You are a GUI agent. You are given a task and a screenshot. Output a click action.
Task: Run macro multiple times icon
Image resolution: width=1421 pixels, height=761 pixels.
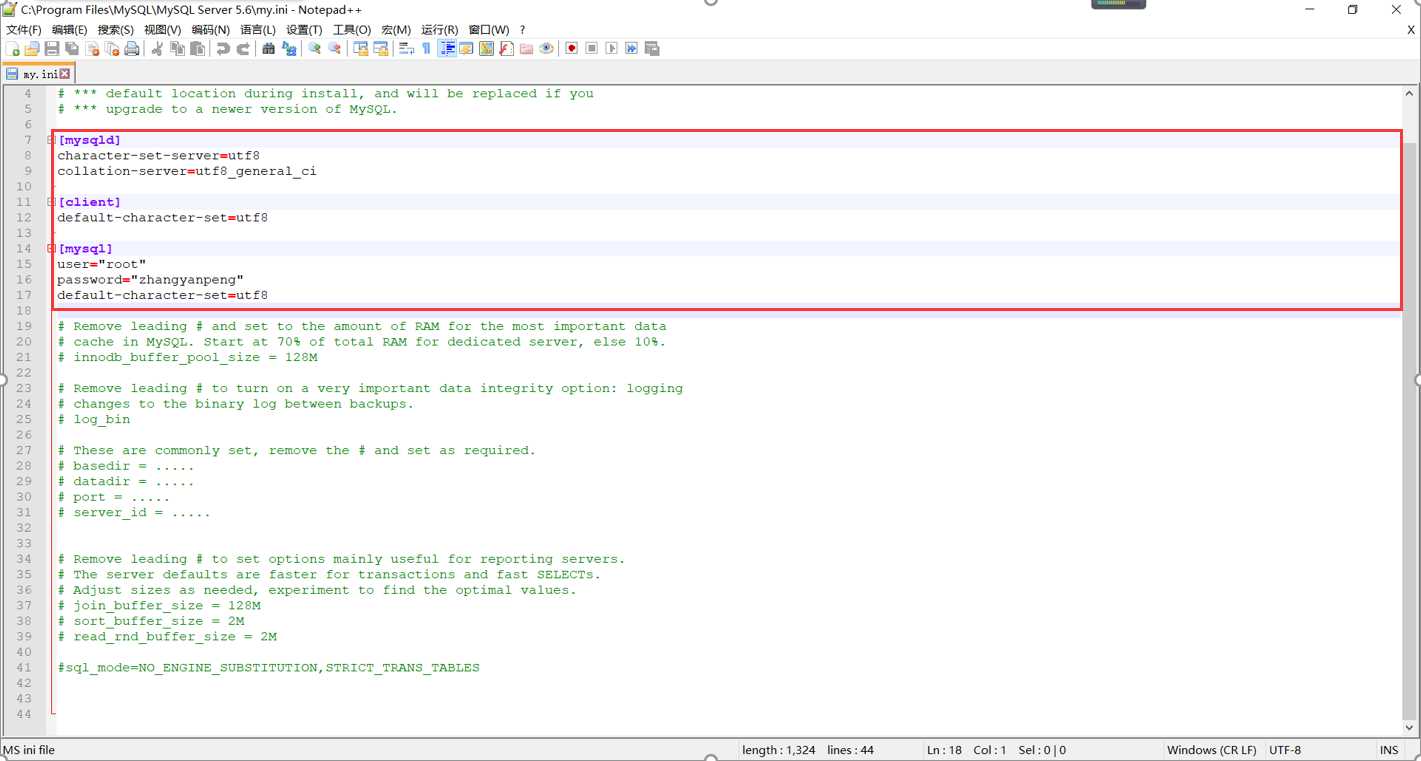pos(631,48)
